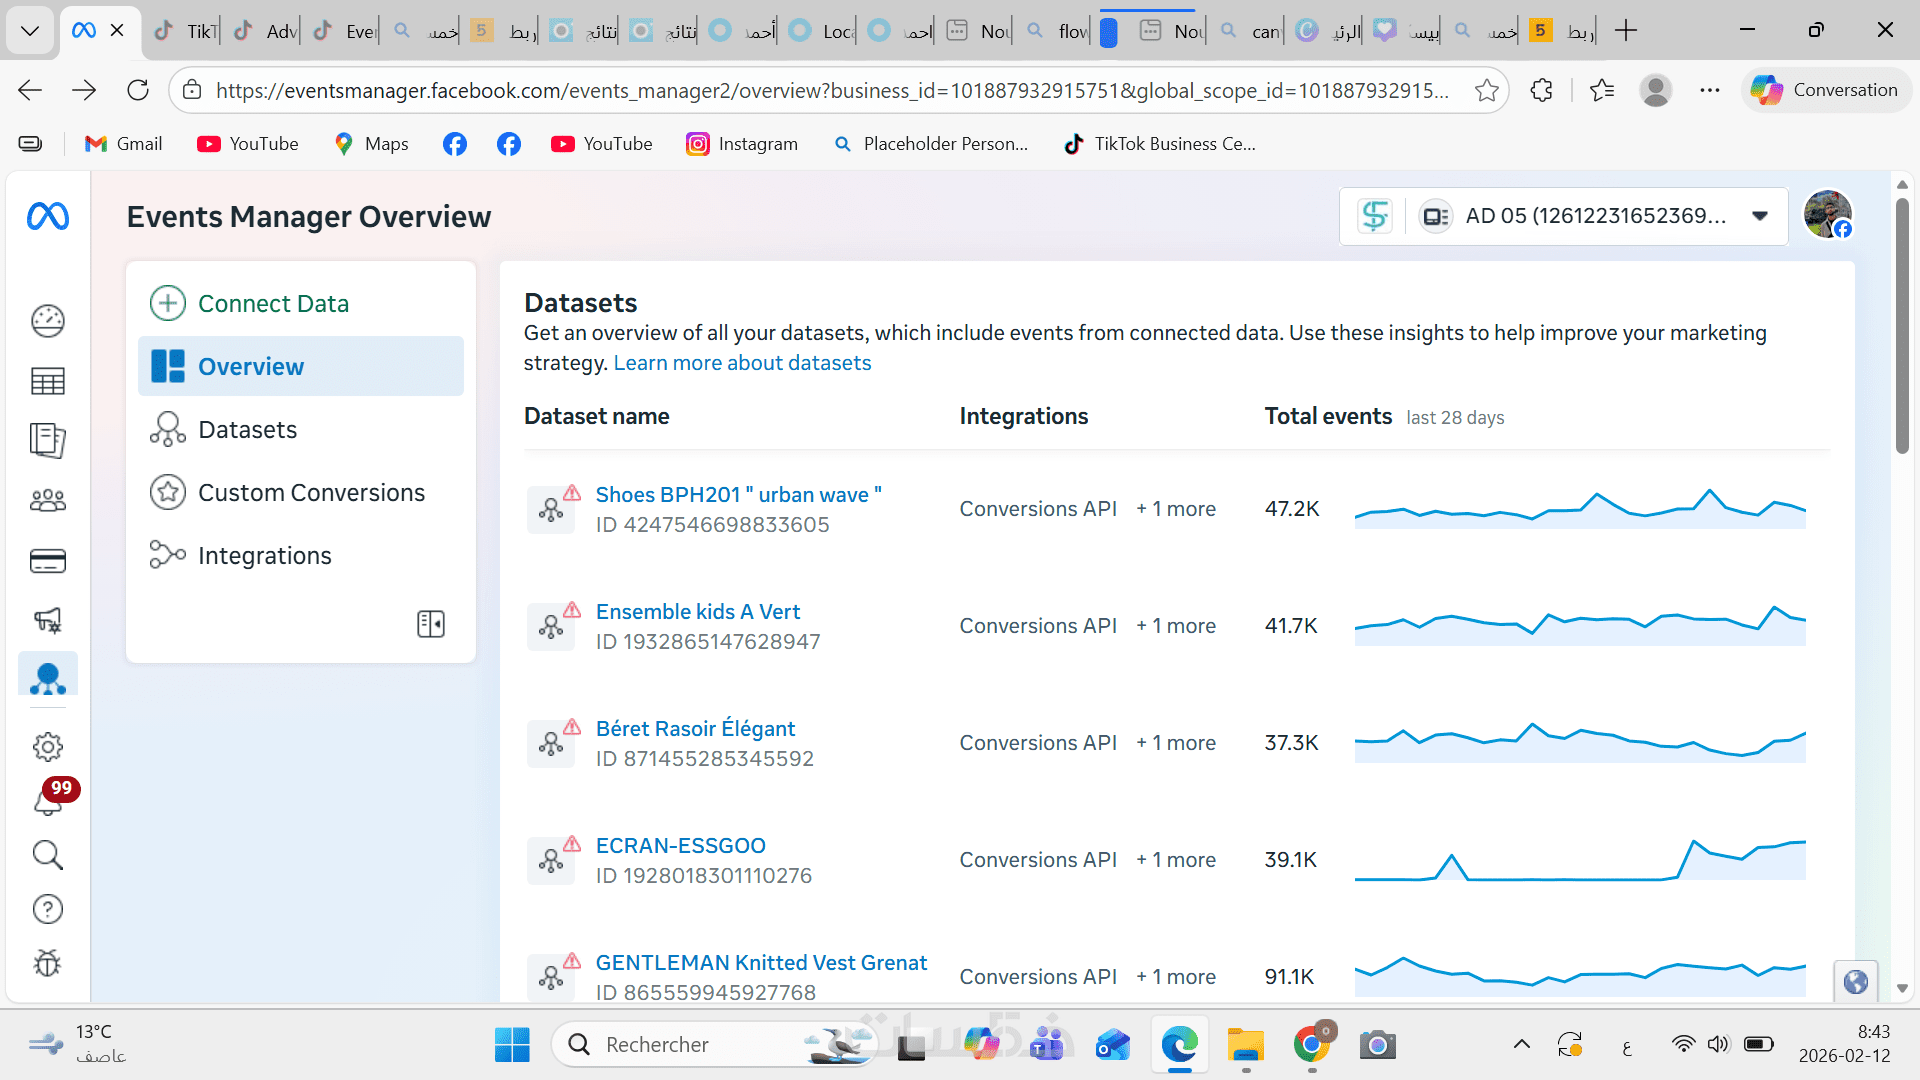Click the search magnifier in left sidebar
Image resolution: width=1920 pixels, height=1080 pixels.
(x=48, y=855)
